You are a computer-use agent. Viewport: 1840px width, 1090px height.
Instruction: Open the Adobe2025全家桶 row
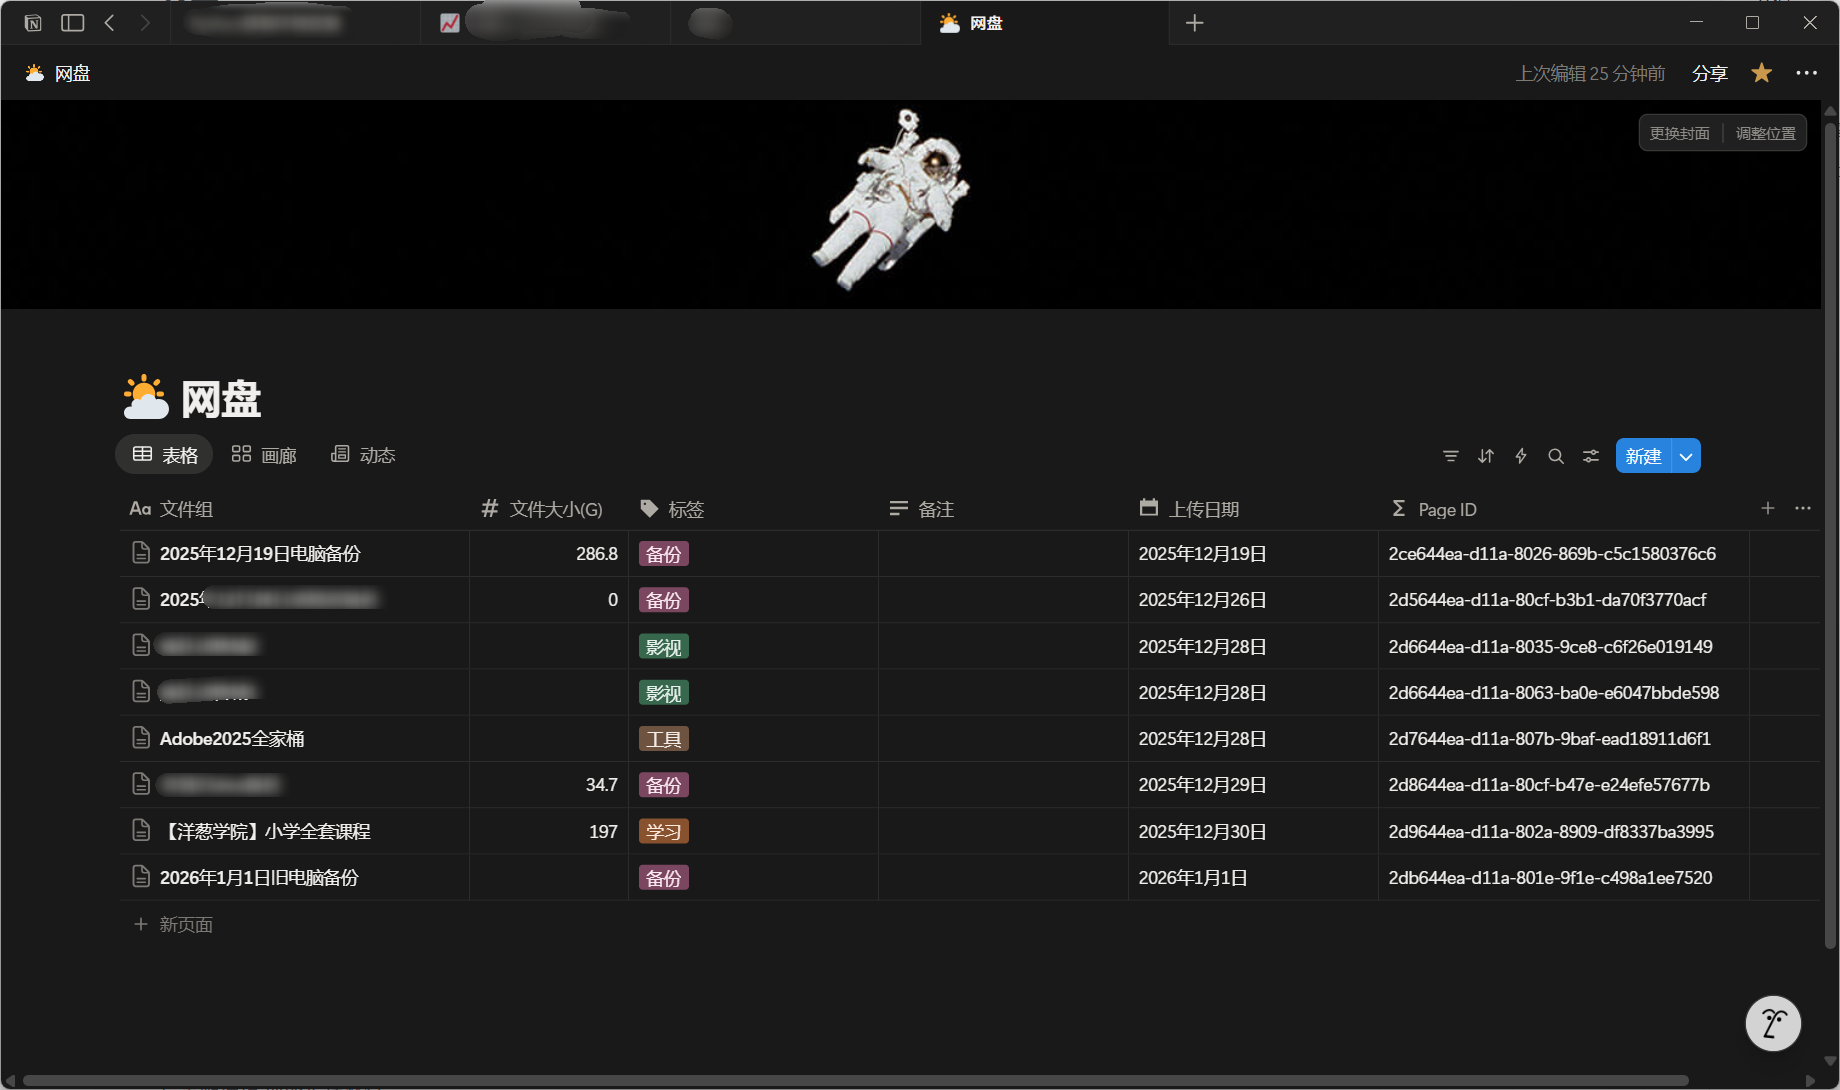coord(232,739)
